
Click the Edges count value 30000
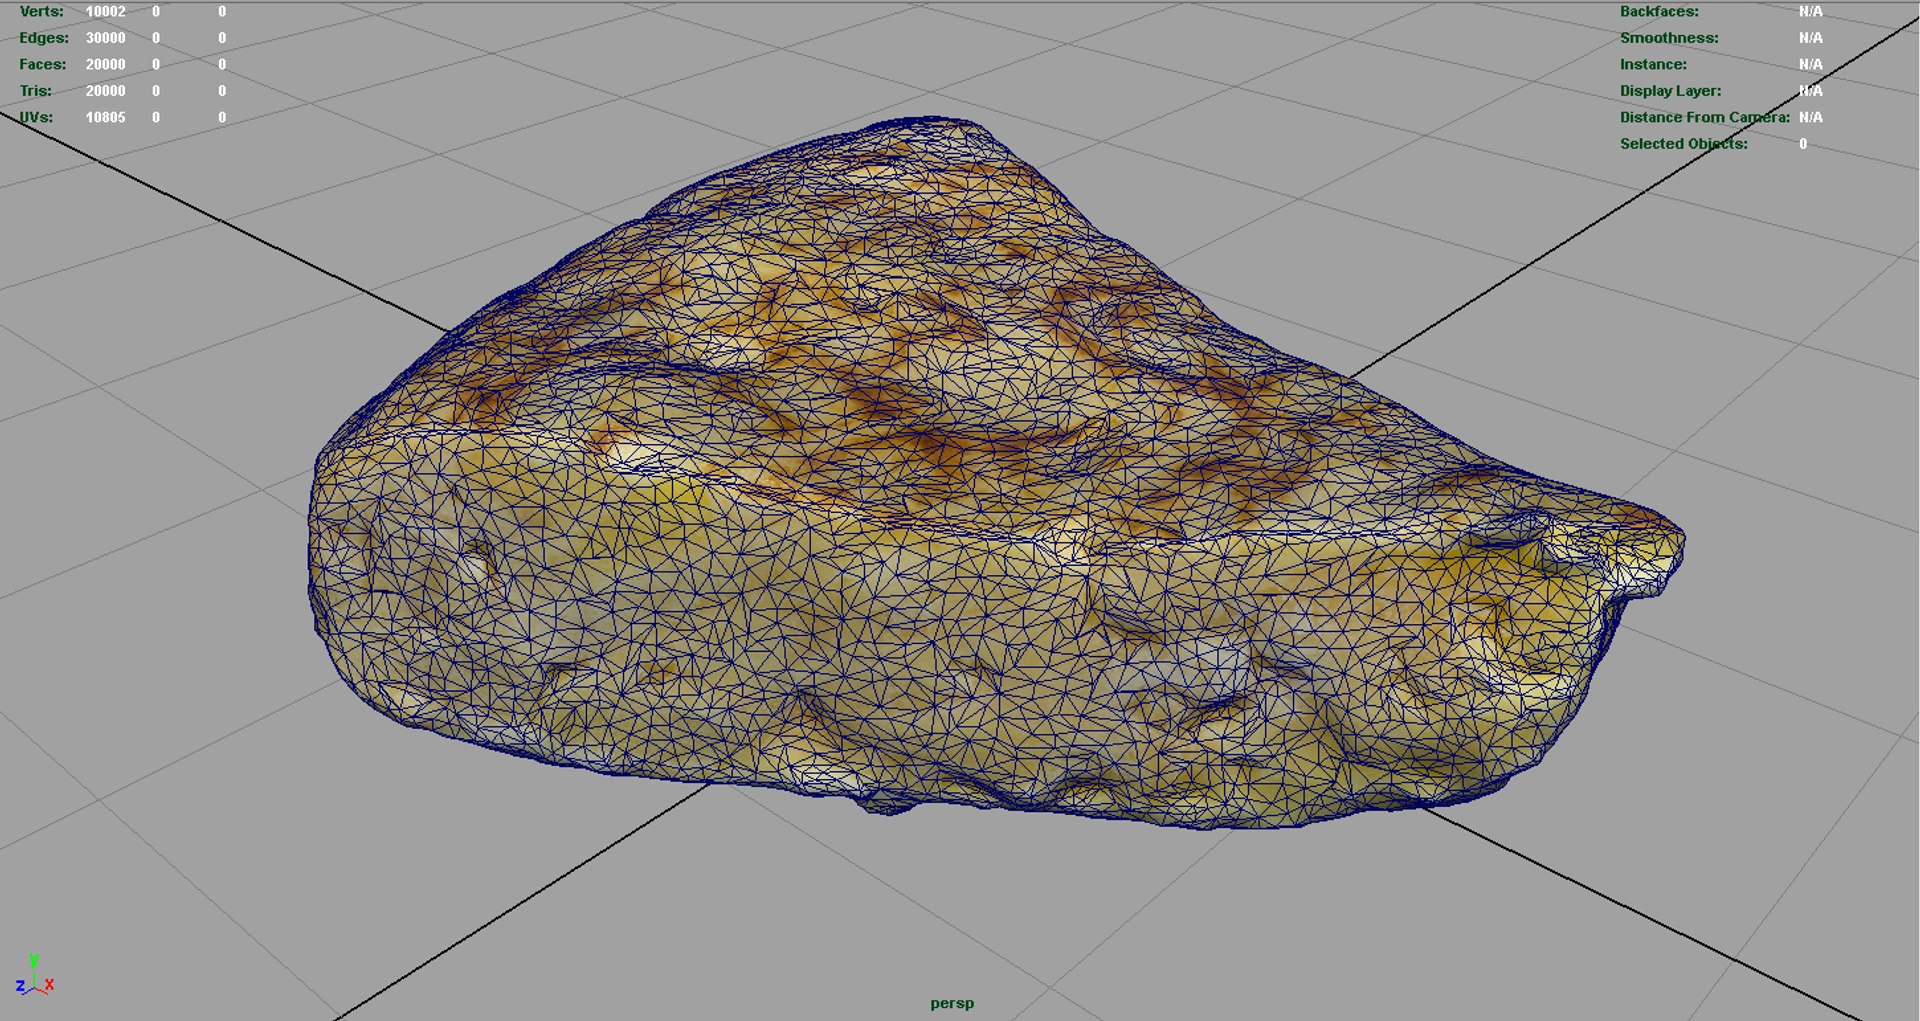click(x=105, y=38)
